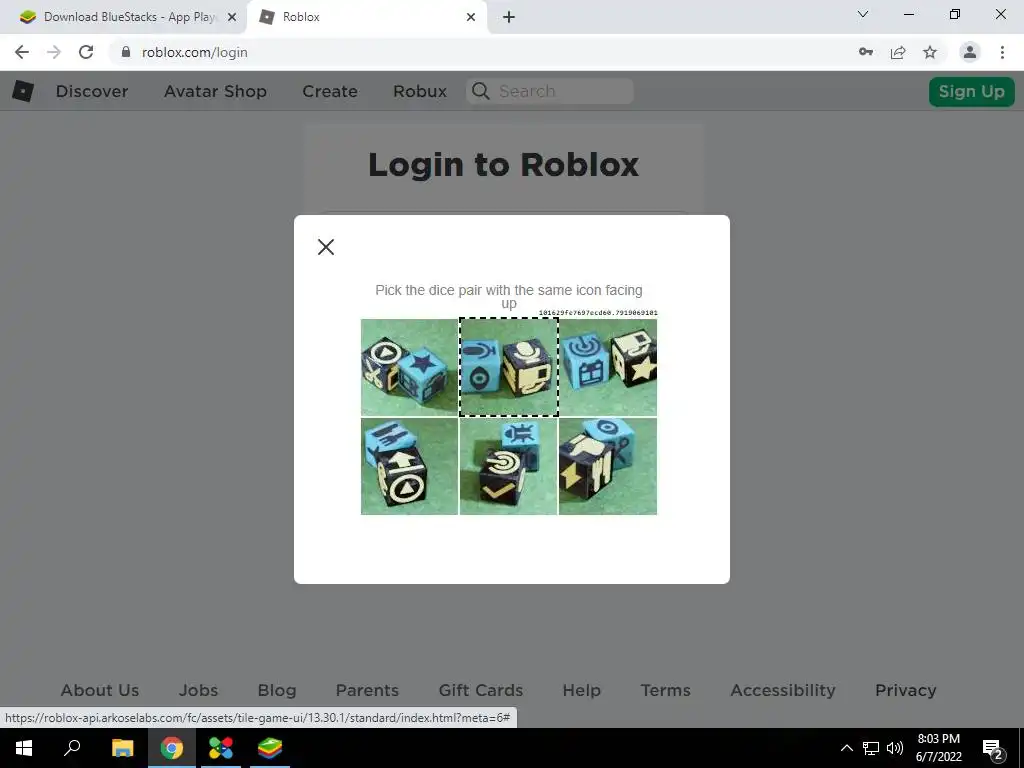1024x768 pixels.
Task: Reload the Roblox login page
Action: coord(86,52)
